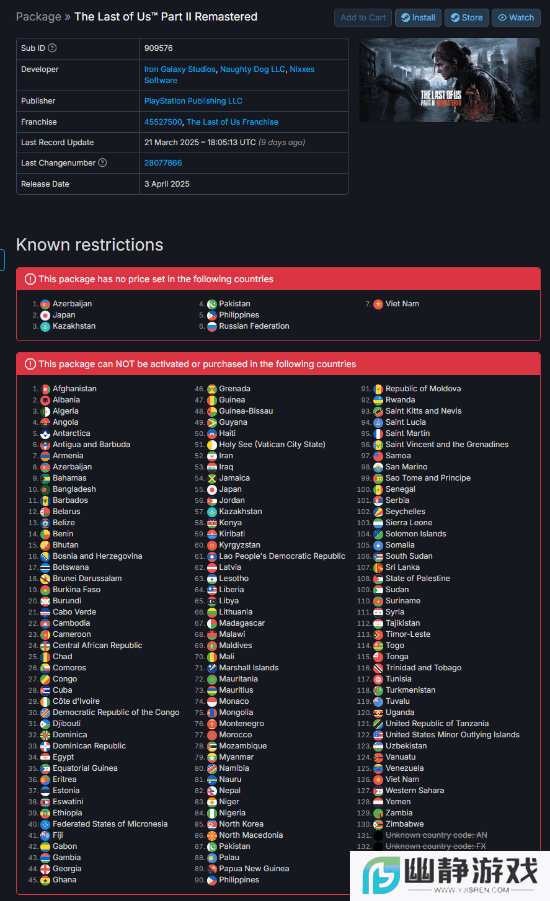
Task: Click the Grenada flag icon
Action: click(x=211, y=389)
